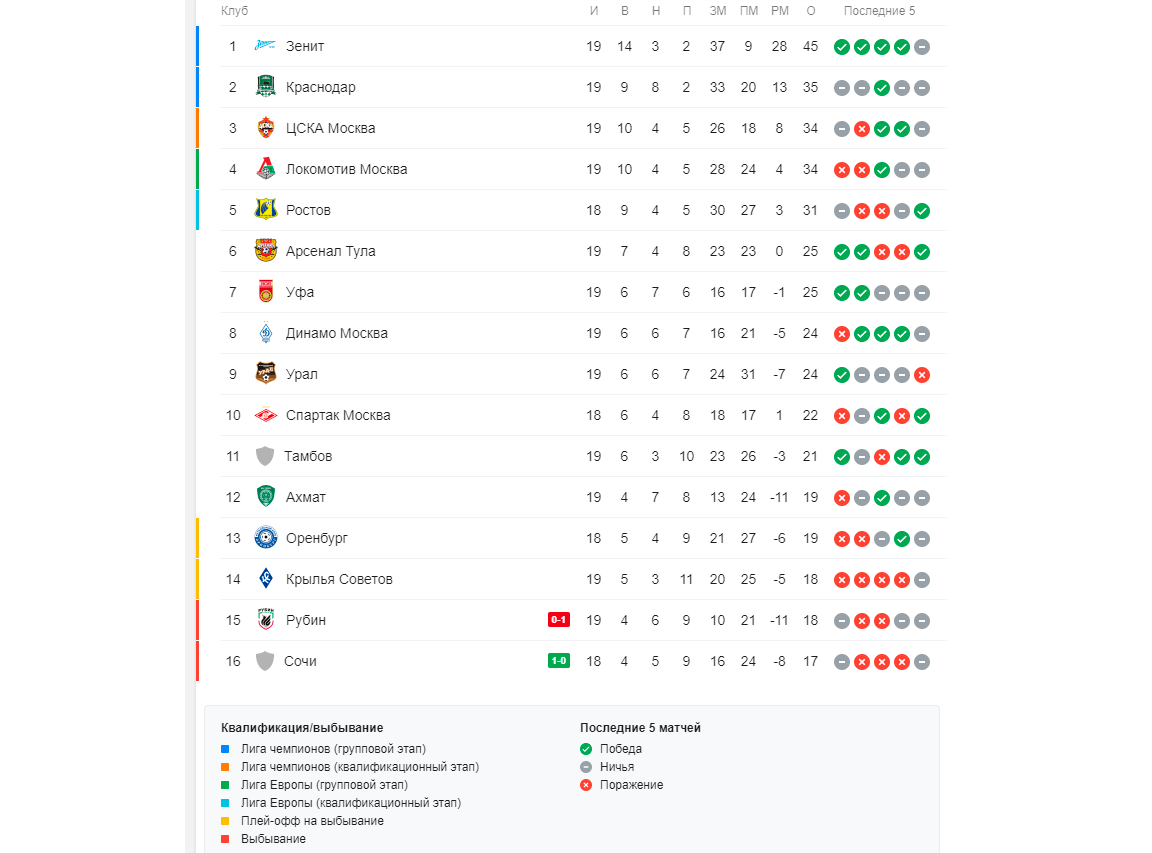Click the ЦСКА Москва club emblem
The height and width of the screenshot is (853, 1152).
(x=265, y=128)
